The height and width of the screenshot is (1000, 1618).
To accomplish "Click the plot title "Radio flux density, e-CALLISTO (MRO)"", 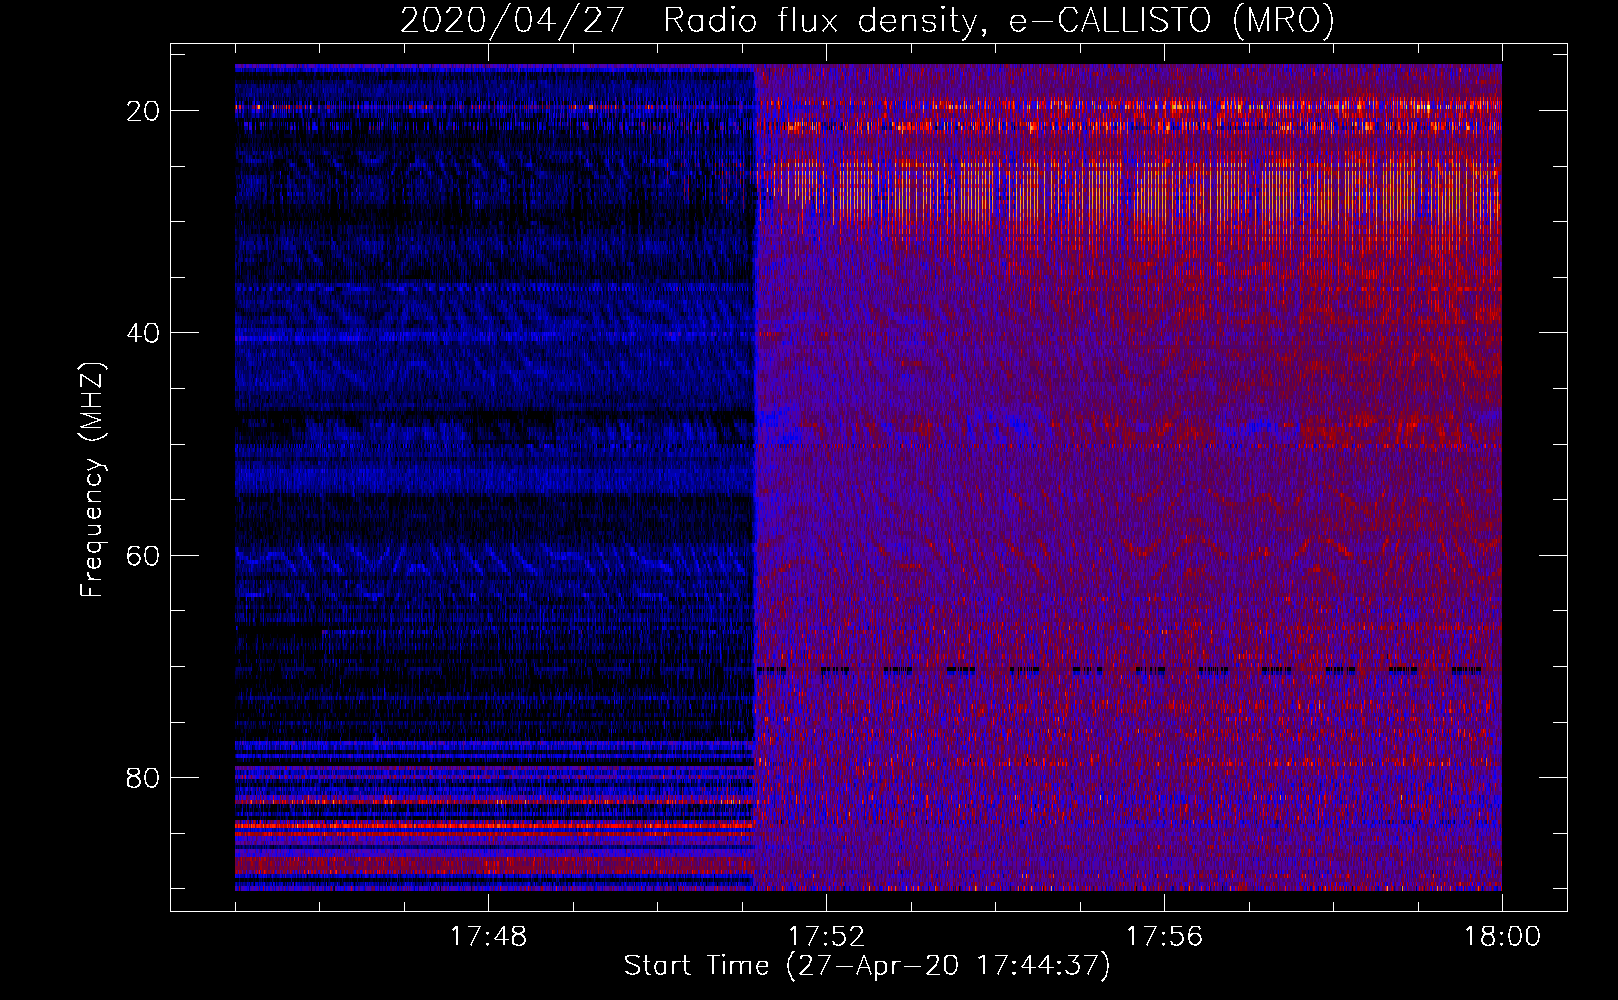I will [998, 20].
